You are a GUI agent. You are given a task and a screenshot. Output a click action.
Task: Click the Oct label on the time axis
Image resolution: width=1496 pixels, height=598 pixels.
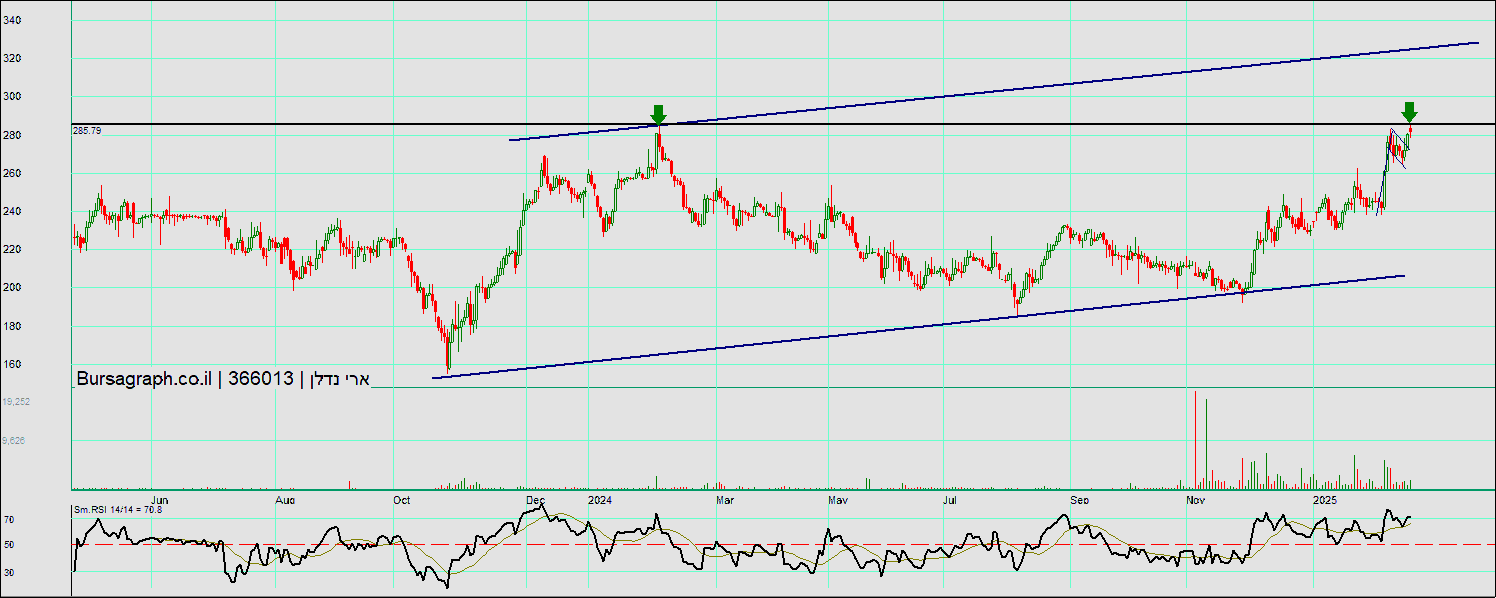click(x=402, y=498)
